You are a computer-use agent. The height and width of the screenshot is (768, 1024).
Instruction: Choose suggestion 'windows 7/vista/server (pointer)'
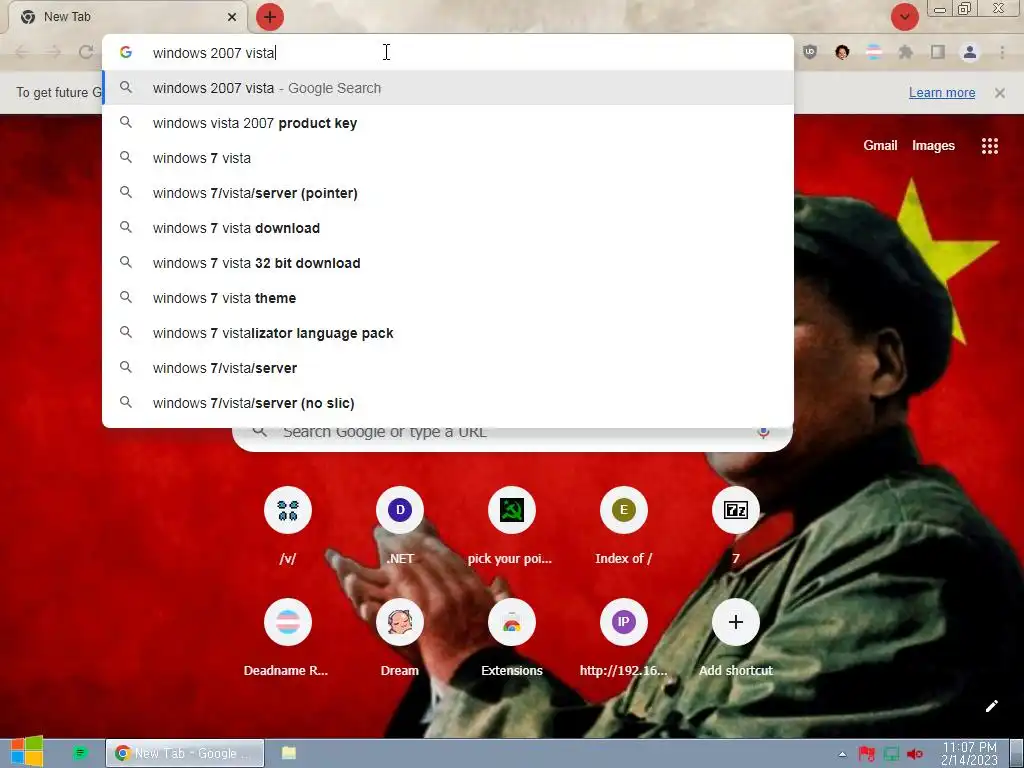pyautogui.click(x=447, y=193)
